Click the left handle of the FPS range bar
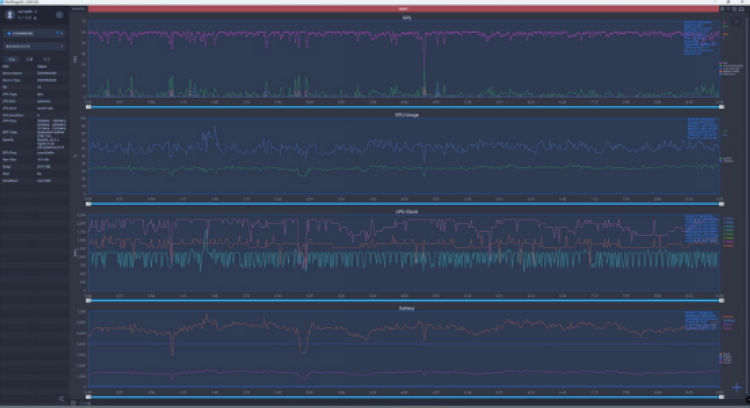This screenshot has width=750, height=408. tap(89, 105)
